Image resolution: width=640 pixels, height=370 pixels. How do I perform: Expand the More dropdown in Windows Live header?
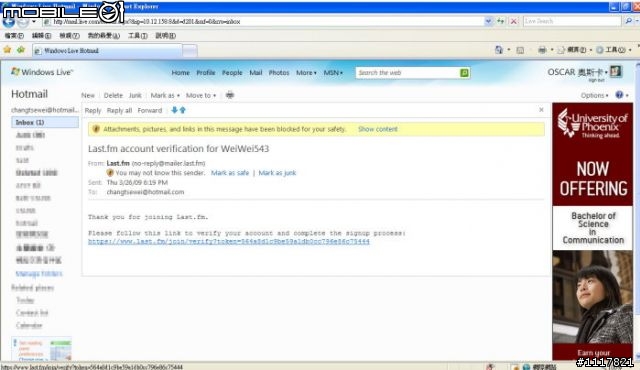[x=306, y=73]
